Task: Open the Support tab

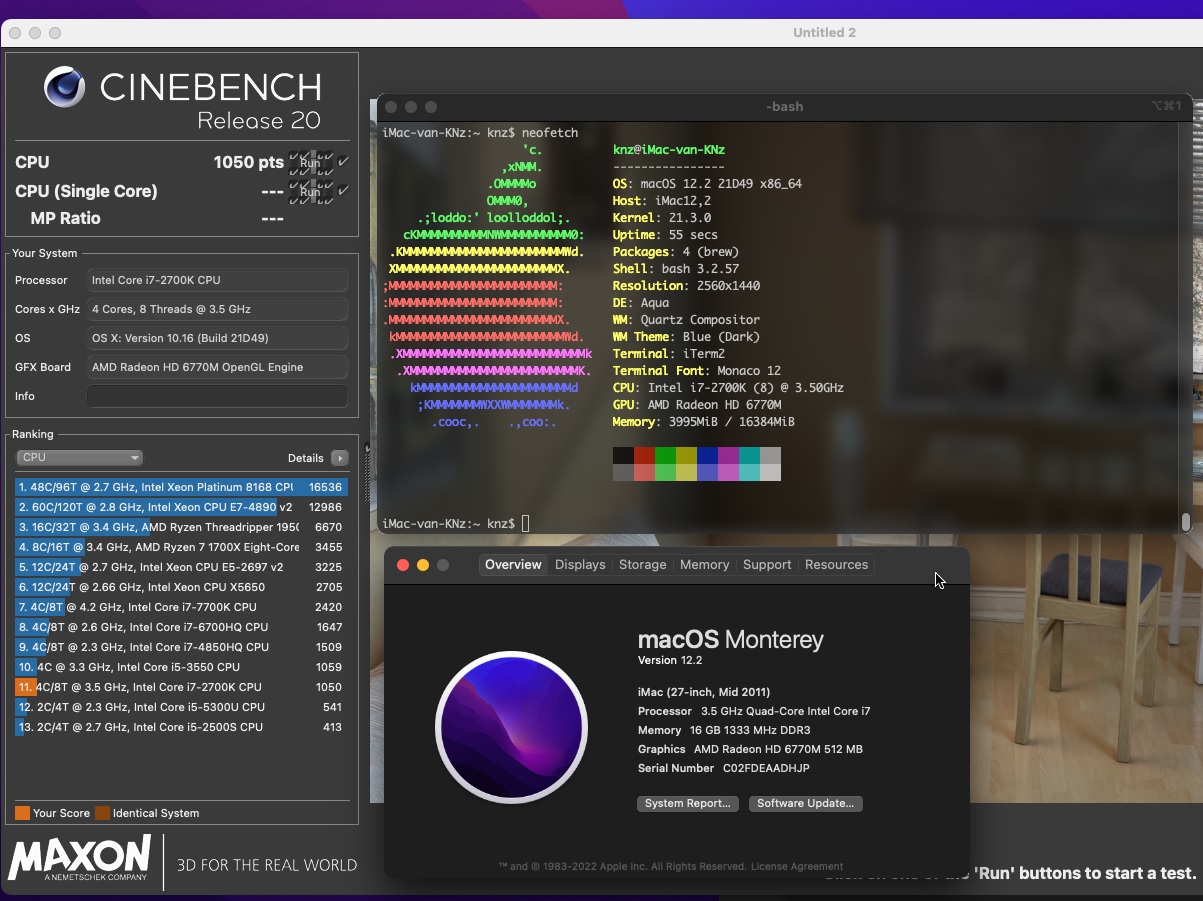Action: pyautogui.click(x=767, y=565)
